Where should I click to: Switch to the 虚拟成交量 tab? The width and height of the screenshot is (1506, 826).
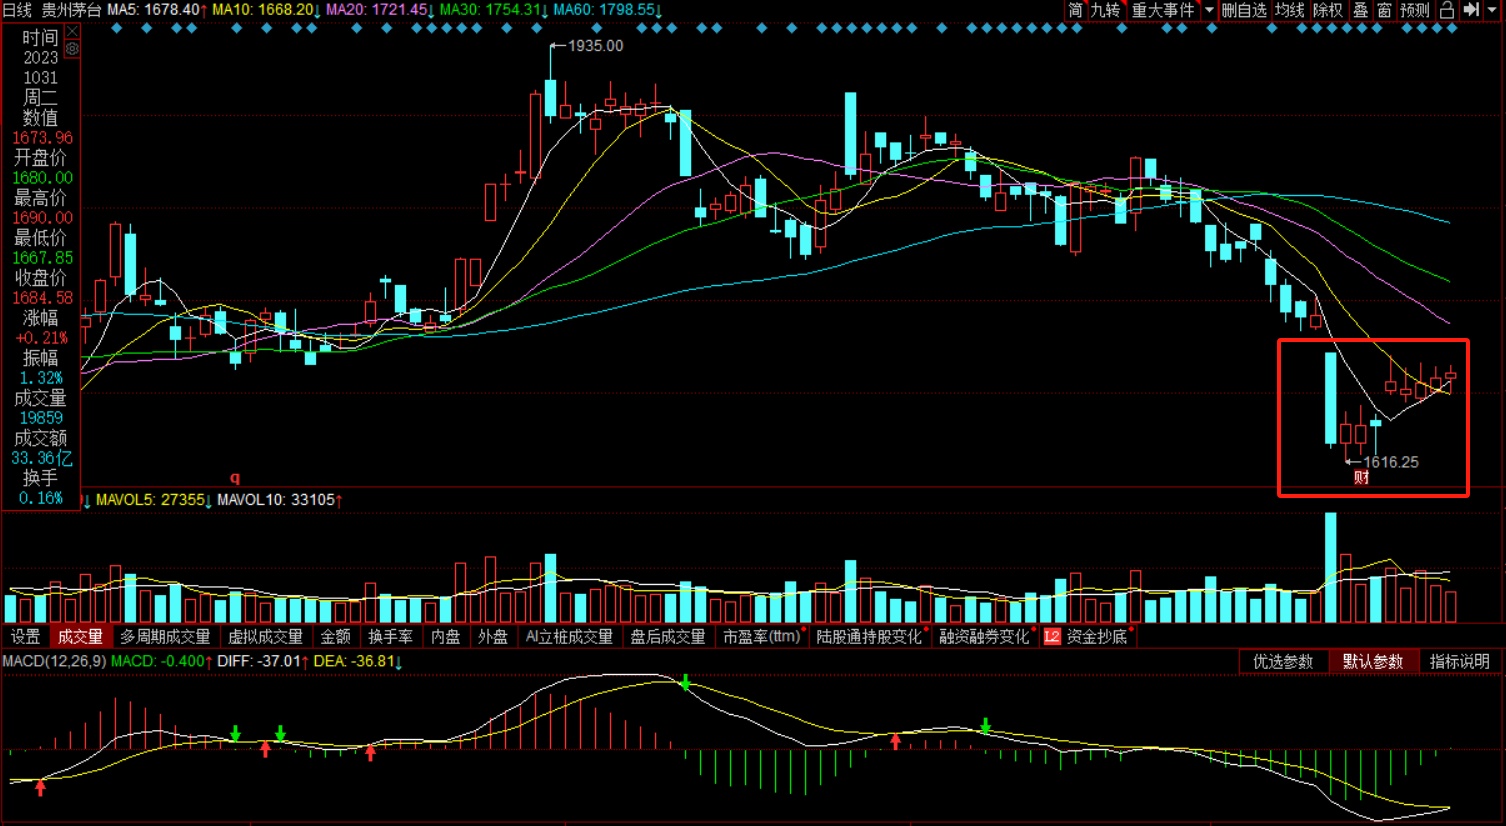[265, 637]
